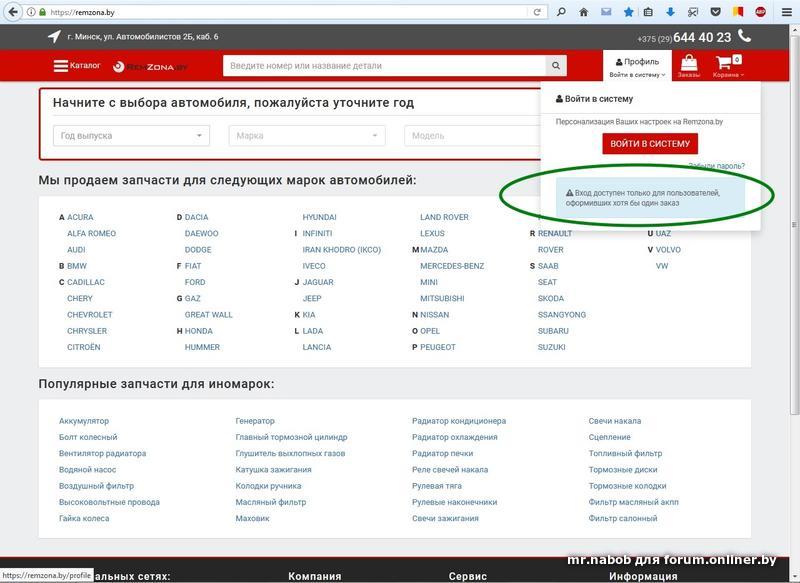This screenshot has height=583, width=800.
Task: Click the Забыли пароль? link
Action: click(716, 166)
